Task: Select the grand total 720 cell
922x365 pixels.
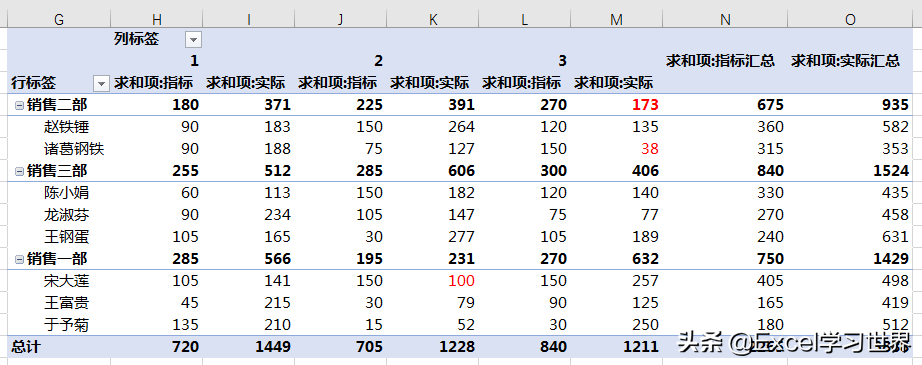Action: coord(156,347)
